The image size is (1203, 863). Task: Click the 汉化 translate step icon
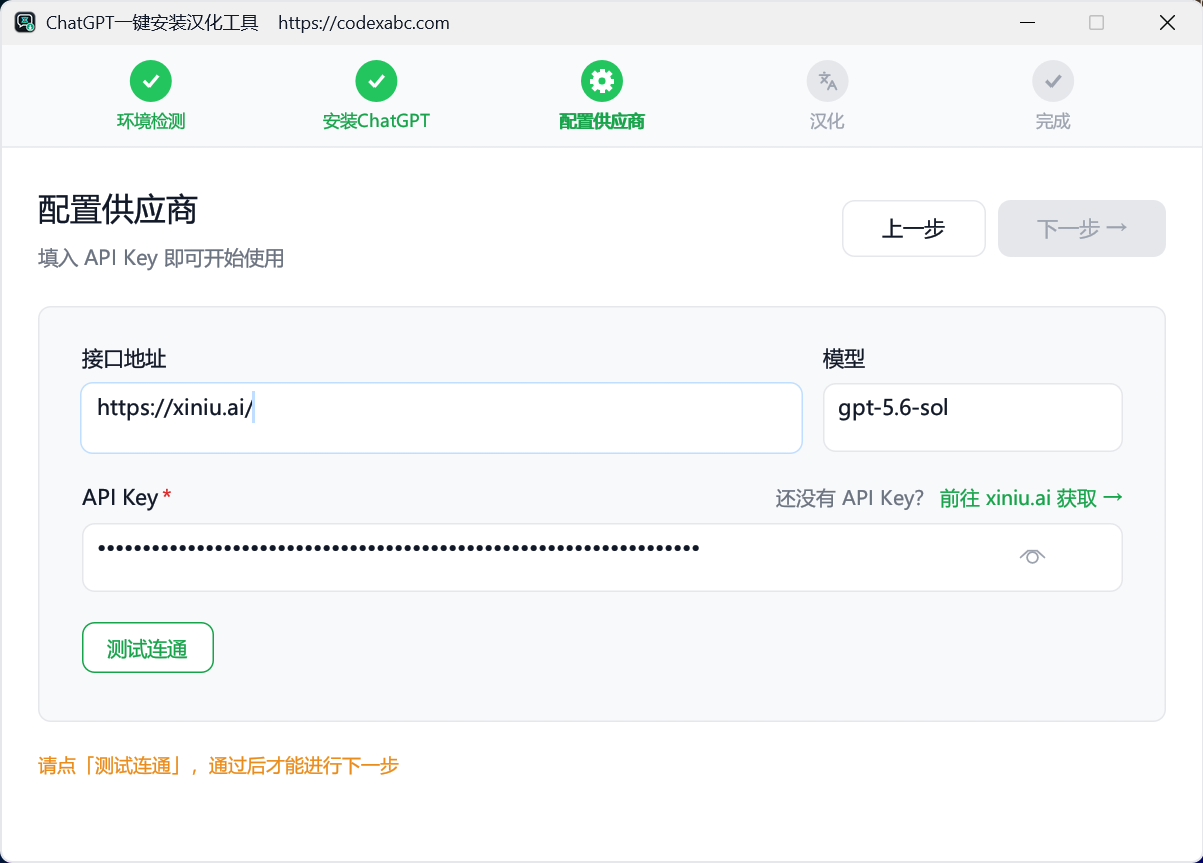(827, 81)
